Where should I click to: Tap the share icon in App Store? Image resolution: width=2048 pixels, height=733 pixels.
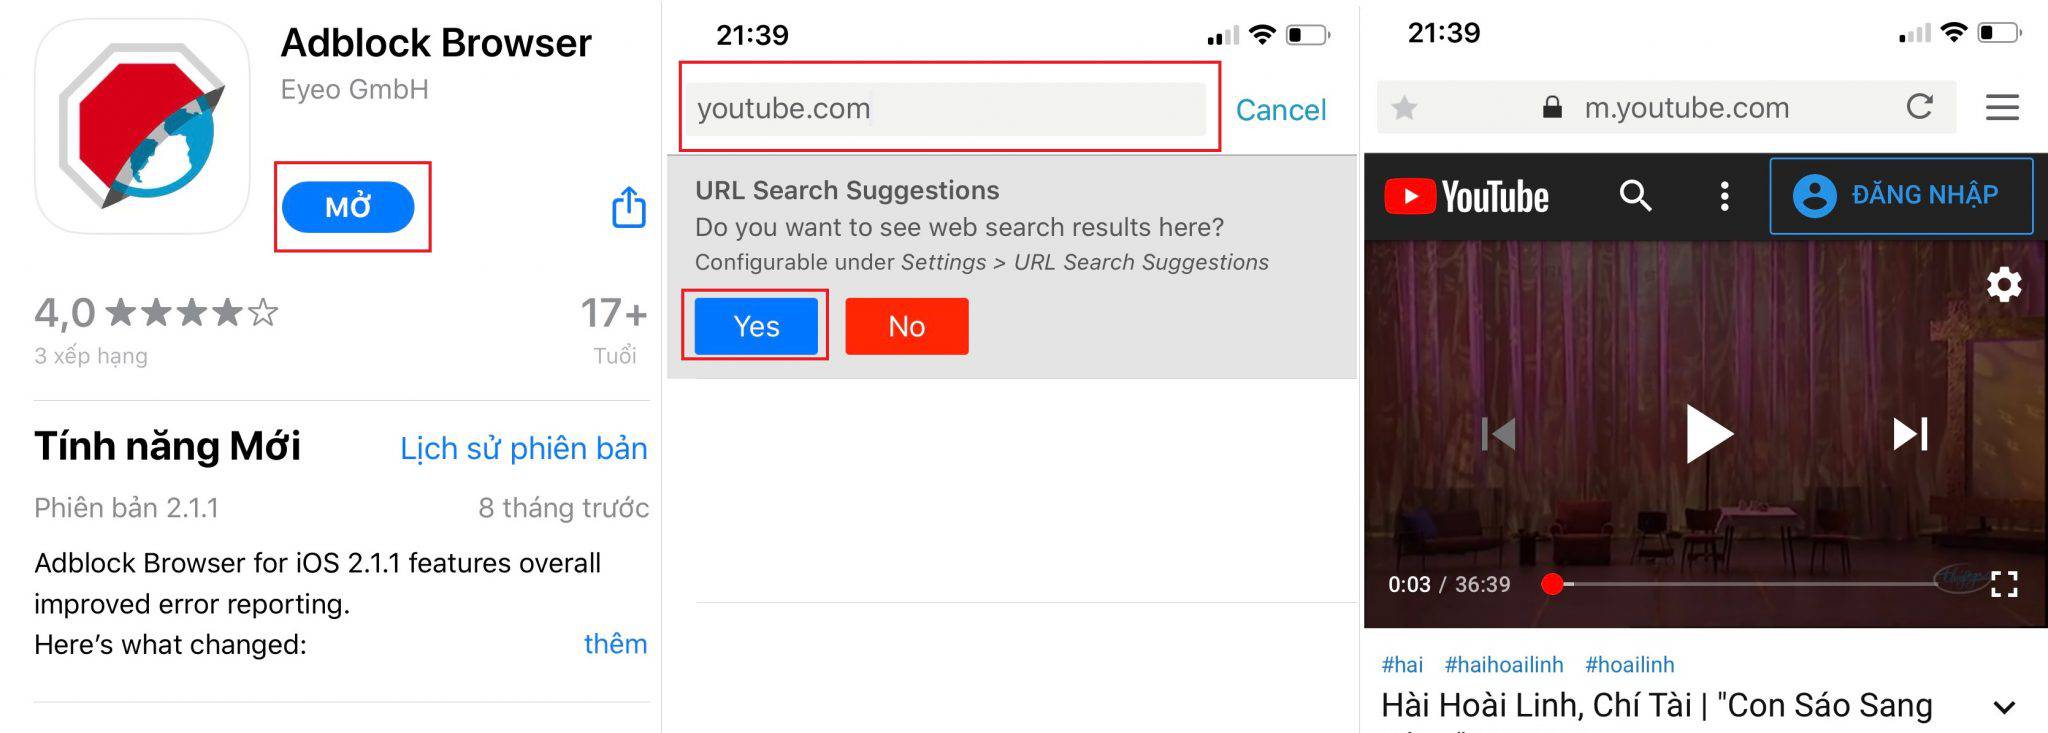[628, 207]
